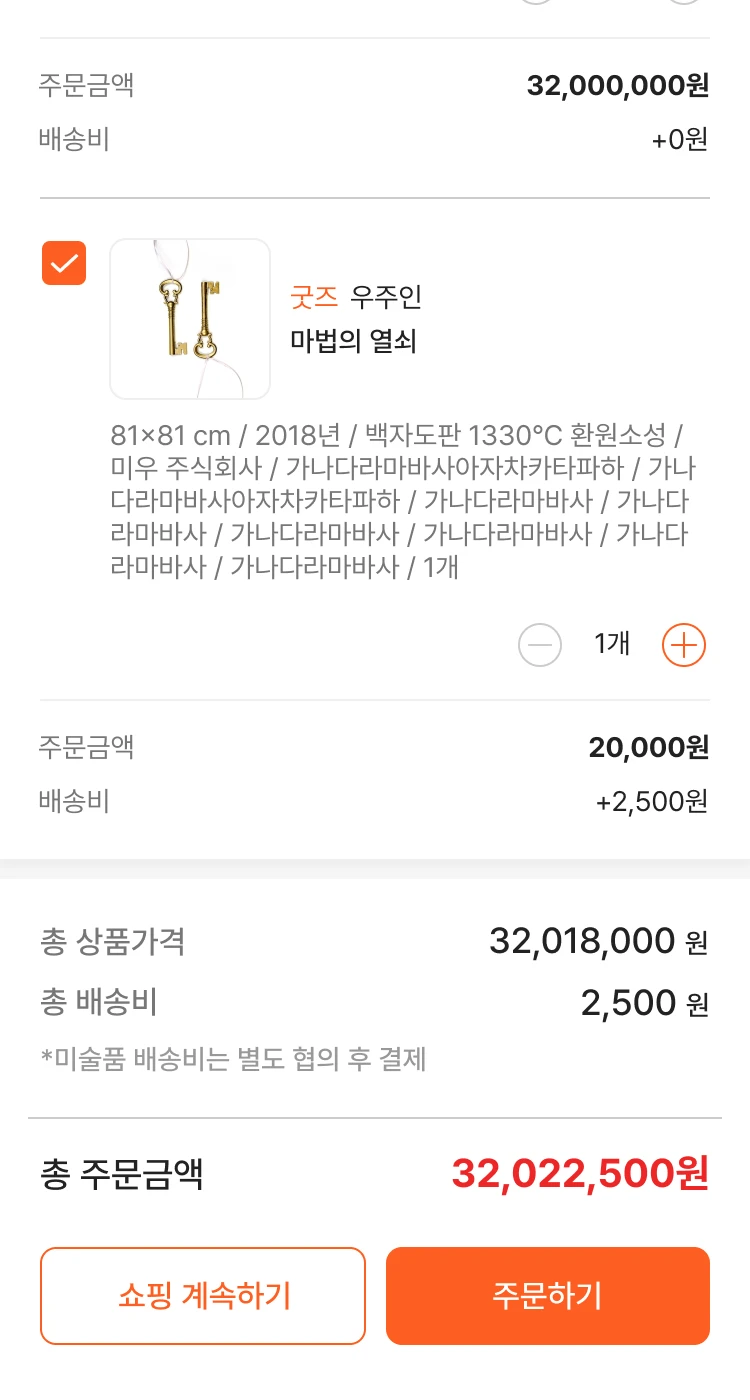Tap the 미술품 배송비 notice text
The image size is (750, 1400).
tap(234, 1059)
